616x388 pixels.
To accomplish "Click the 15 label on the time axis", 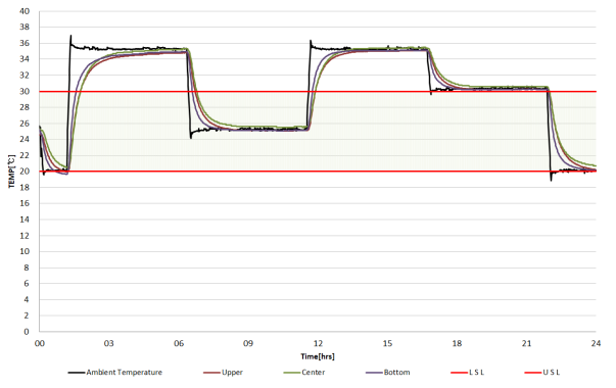I will [x=387, y=344].
